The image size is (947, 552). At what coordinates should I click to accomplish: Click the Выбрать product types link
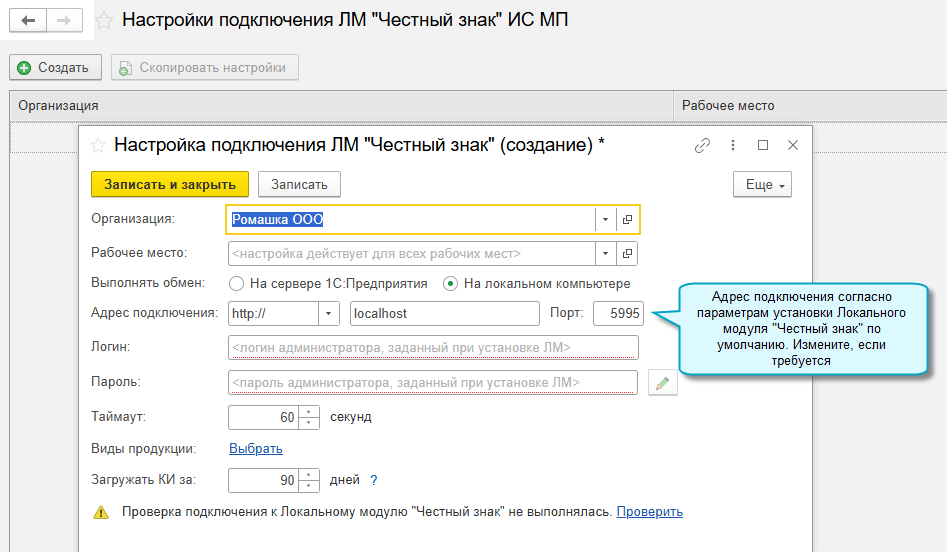(256, 448)
